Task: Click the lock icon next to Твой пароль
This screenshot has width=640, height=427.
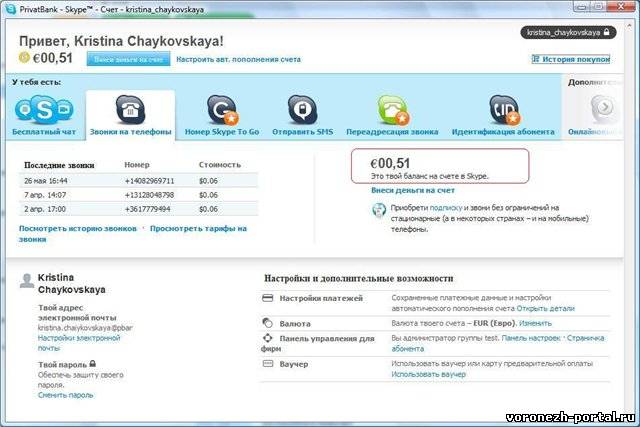Action: pos(93,363)
